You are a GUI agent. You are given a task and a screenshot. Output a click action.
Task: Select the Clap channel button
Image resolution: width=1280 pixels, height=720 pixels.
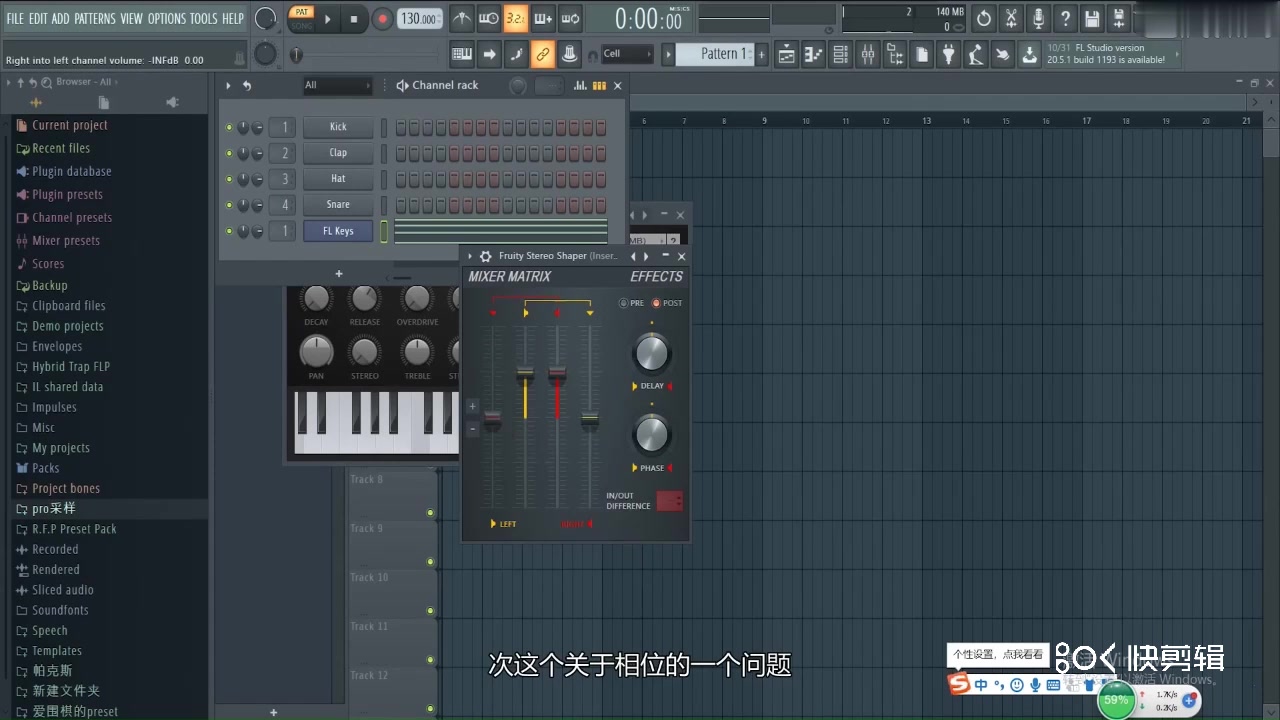point(338,153)
